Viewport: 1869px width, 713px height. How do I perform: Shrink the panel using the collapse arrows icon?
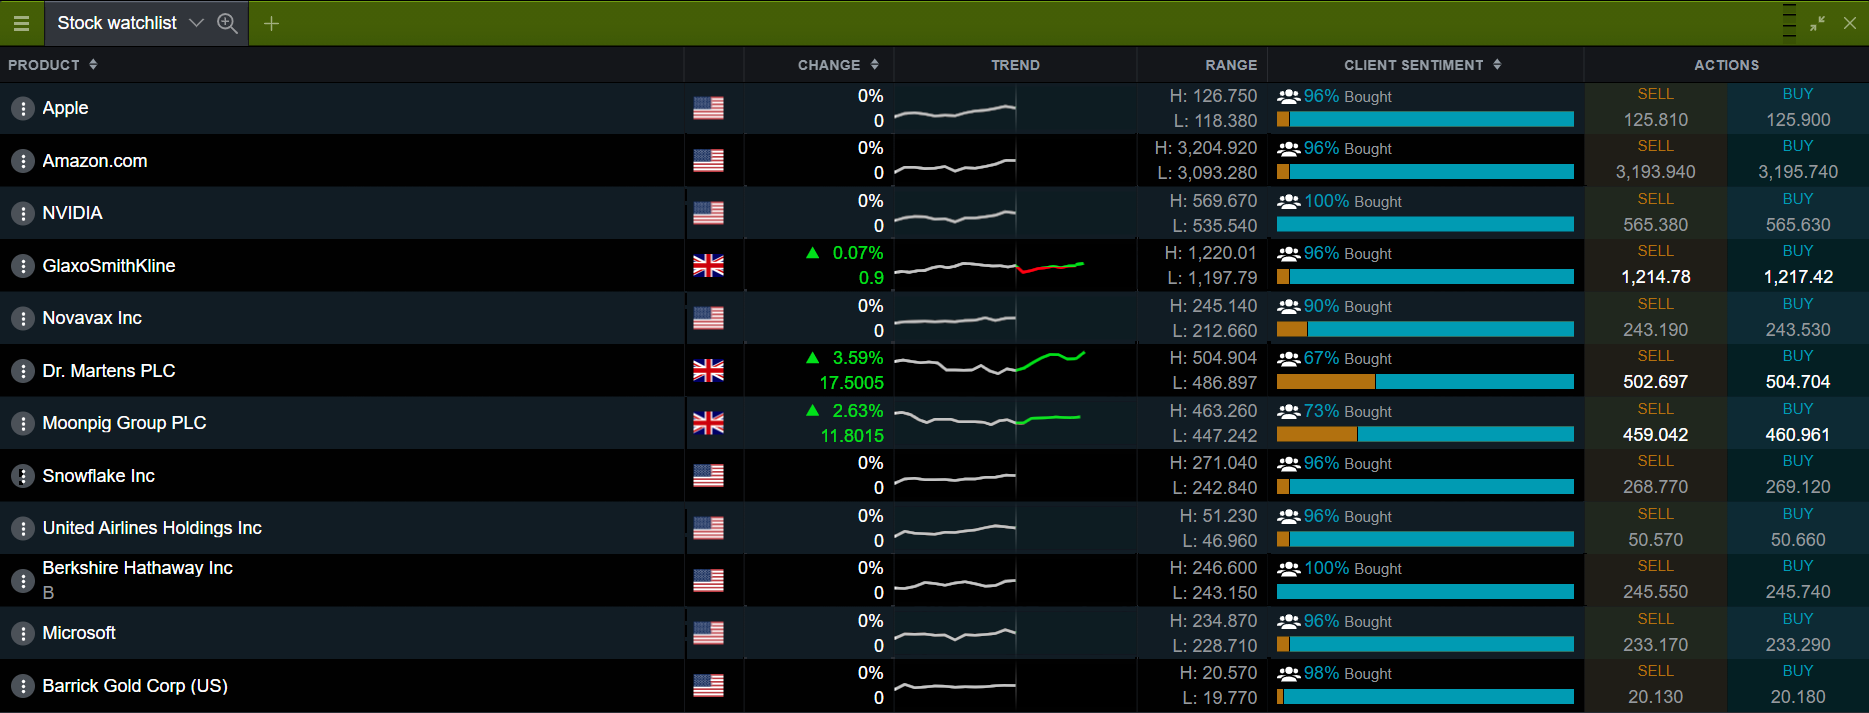click(1817, 23)
